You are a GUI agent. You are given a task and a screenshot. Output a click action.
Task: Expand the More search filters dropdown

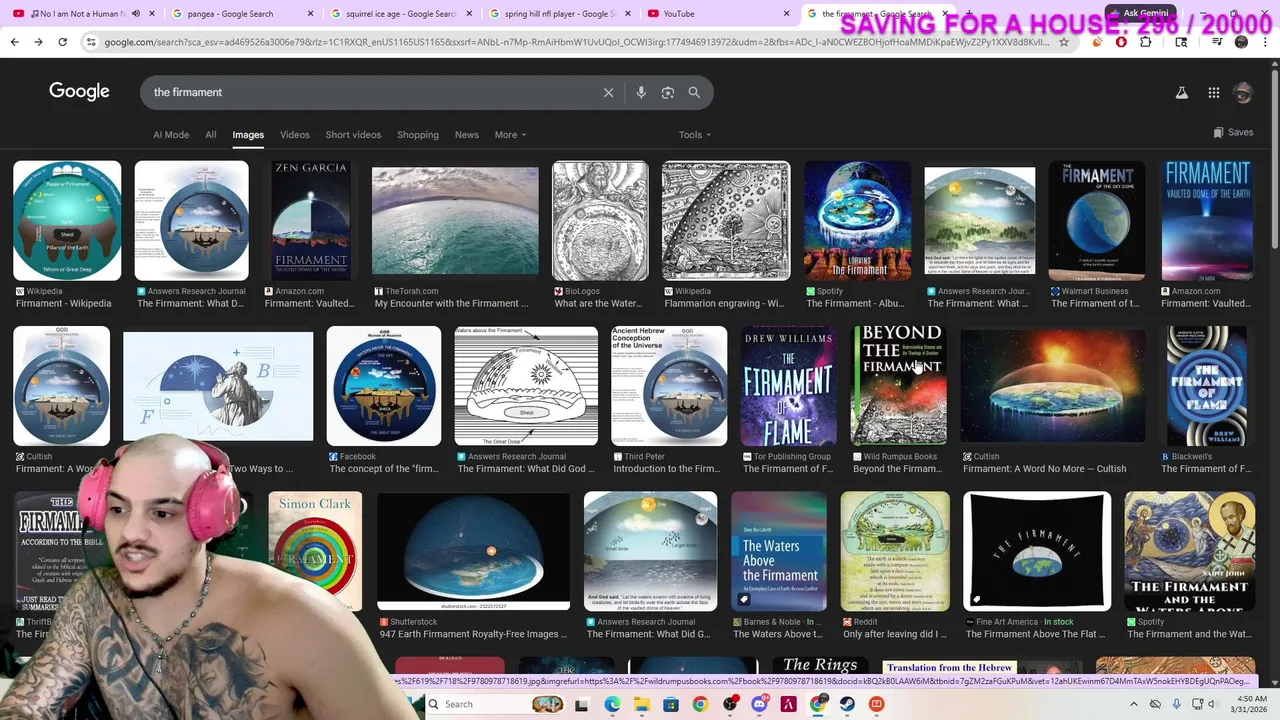coord(510,135)
